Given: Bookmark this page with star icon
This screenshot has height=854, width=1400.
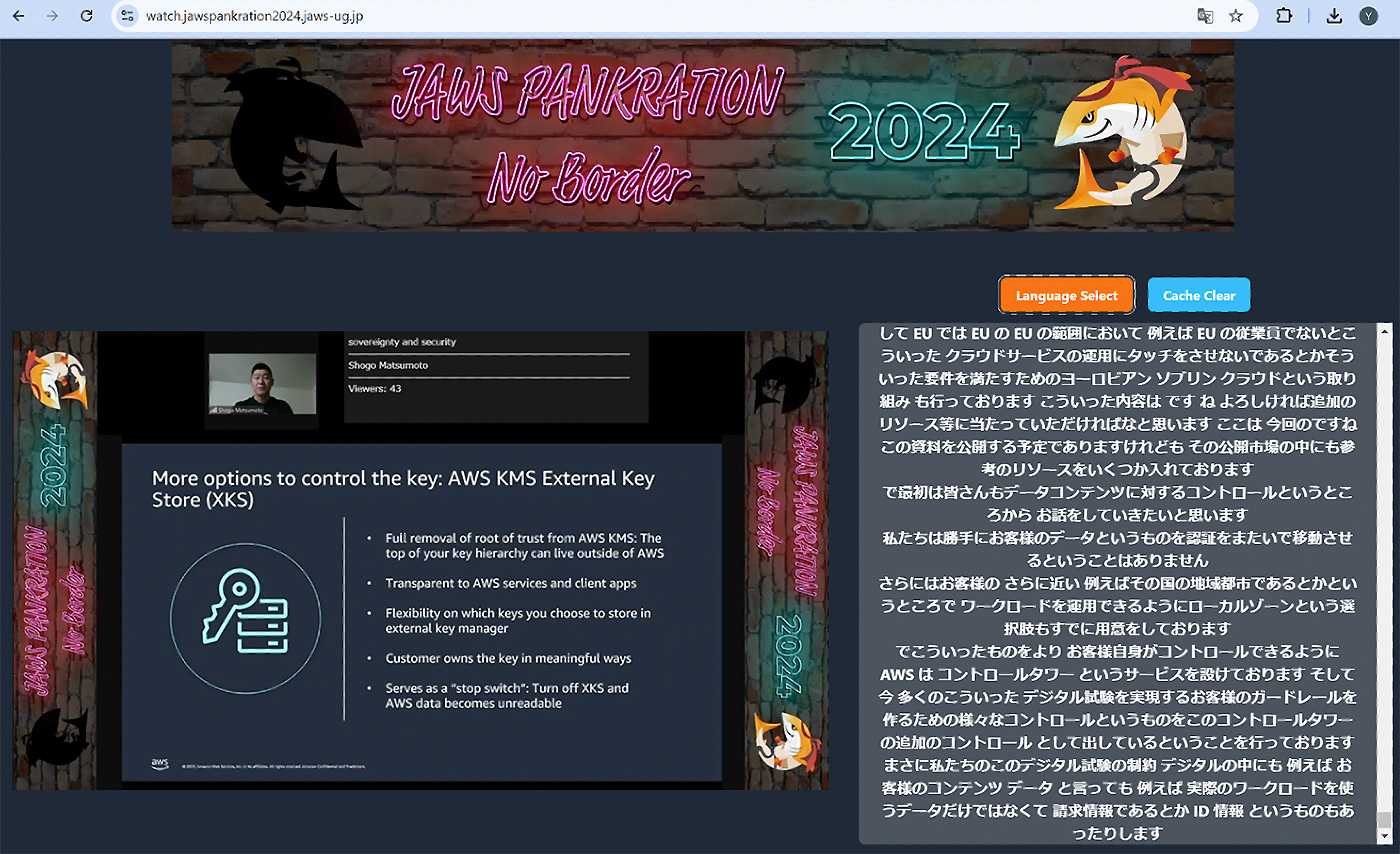Looking at the screenshot, I should (x=1236, y=16).
